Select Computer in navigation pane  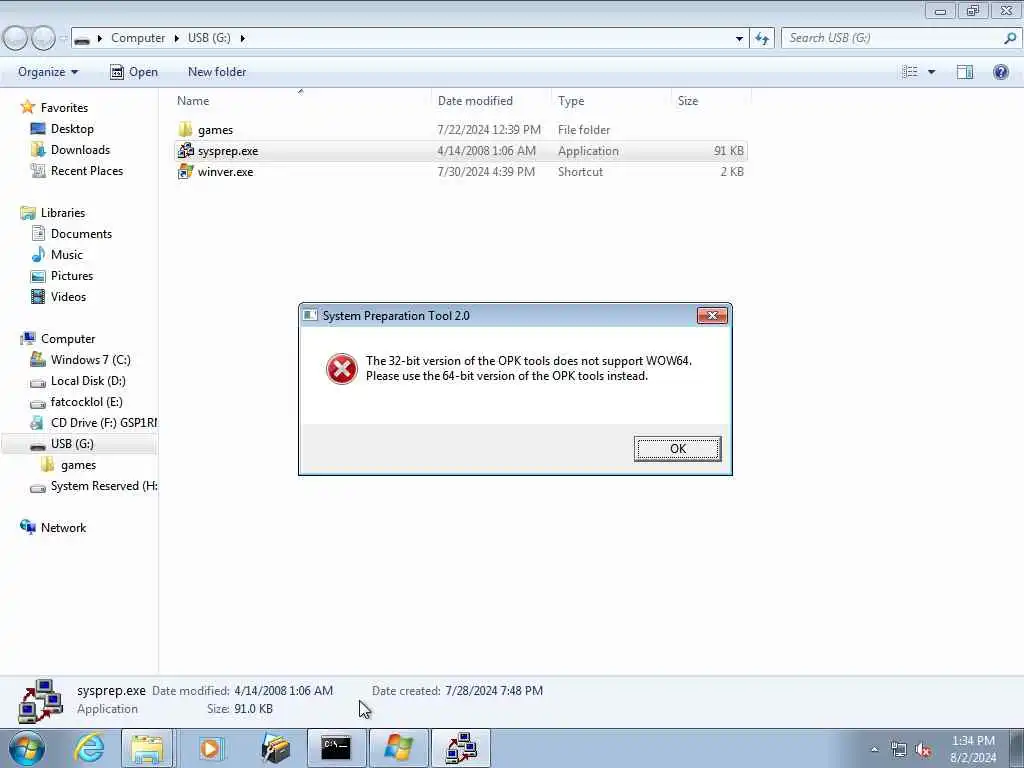(x=68, y=339)
